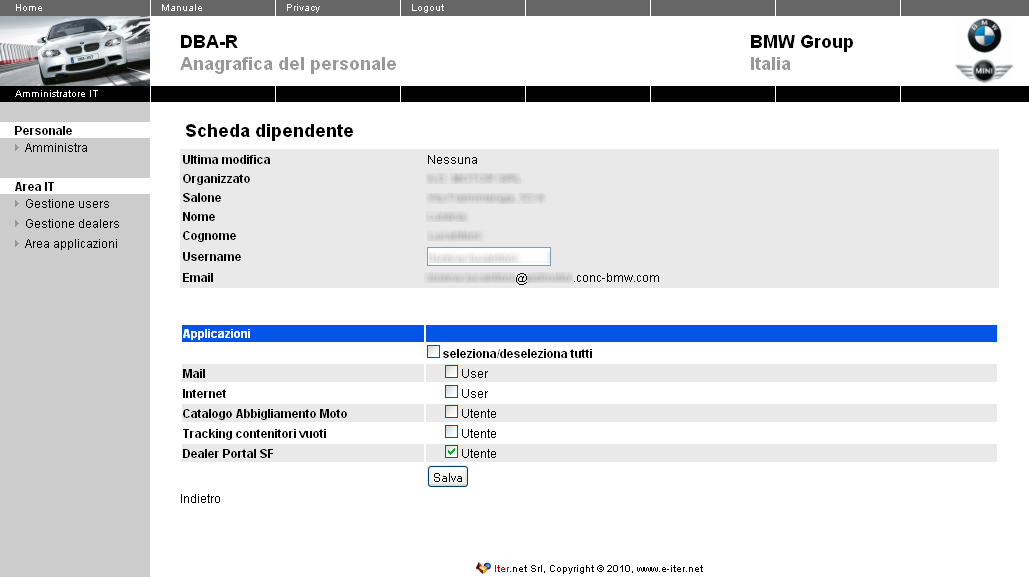Toggle seleziona/deseleziona tutti checkbox
The height and width of the screenshot is (577, 1029).
coord(433,352)
